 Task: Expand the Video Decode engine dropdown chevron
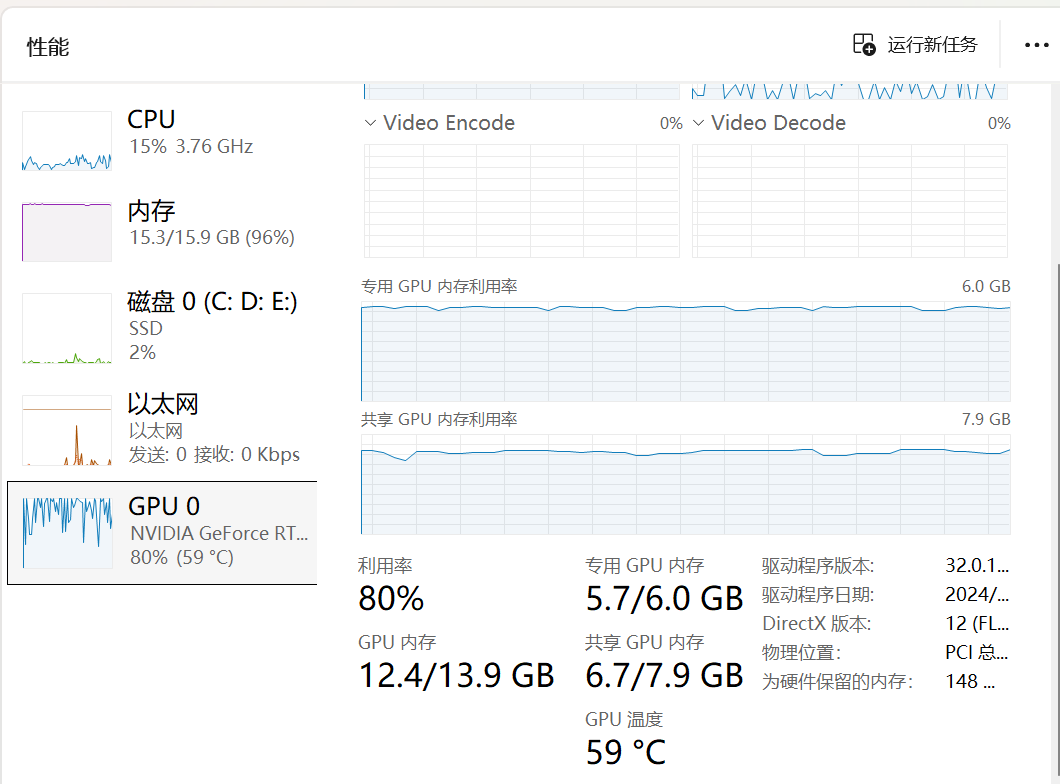coord(698,123)
